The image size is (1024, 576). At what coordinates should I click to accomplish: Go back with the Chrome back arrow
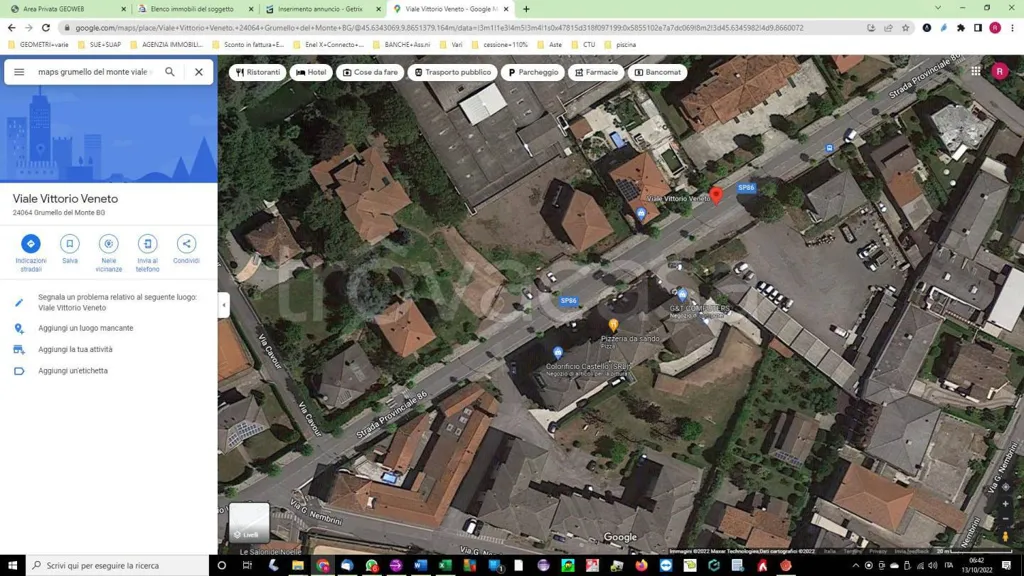click(11, 28)
